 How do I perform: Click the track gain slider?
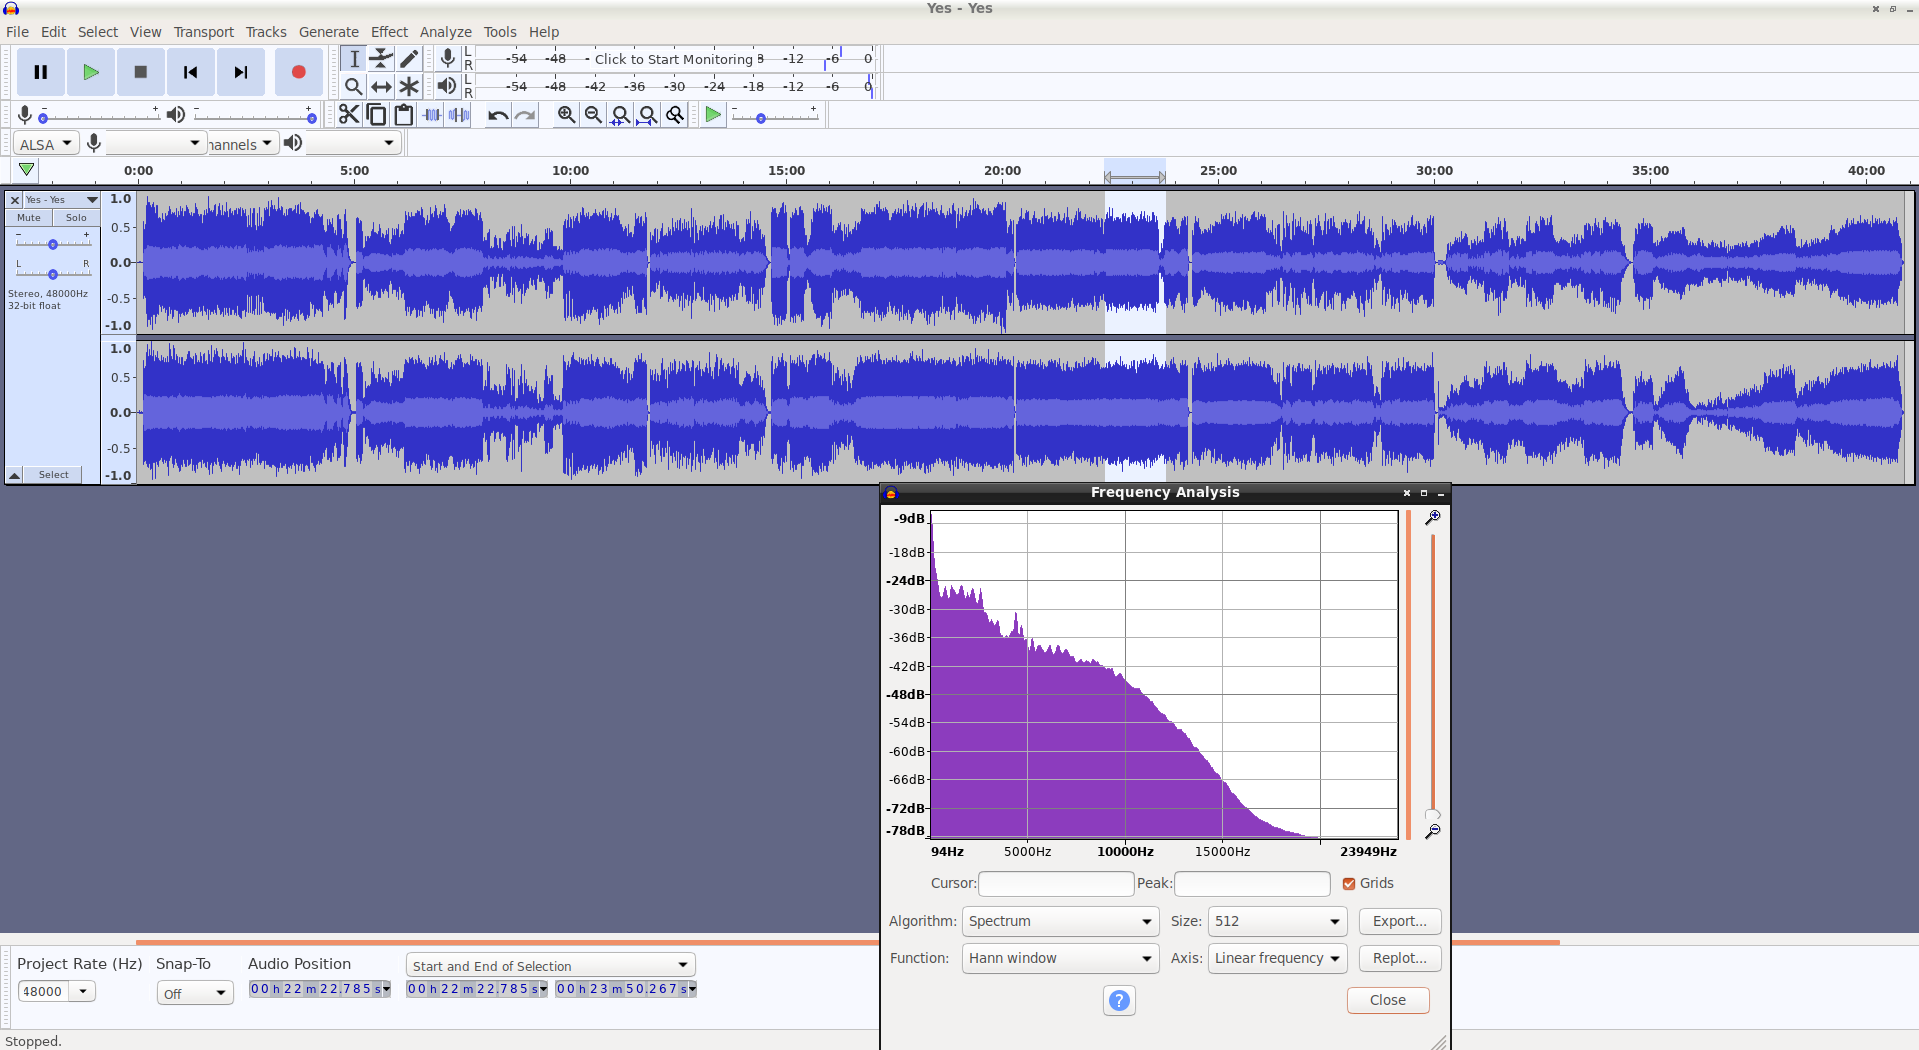tap(53, 244)
